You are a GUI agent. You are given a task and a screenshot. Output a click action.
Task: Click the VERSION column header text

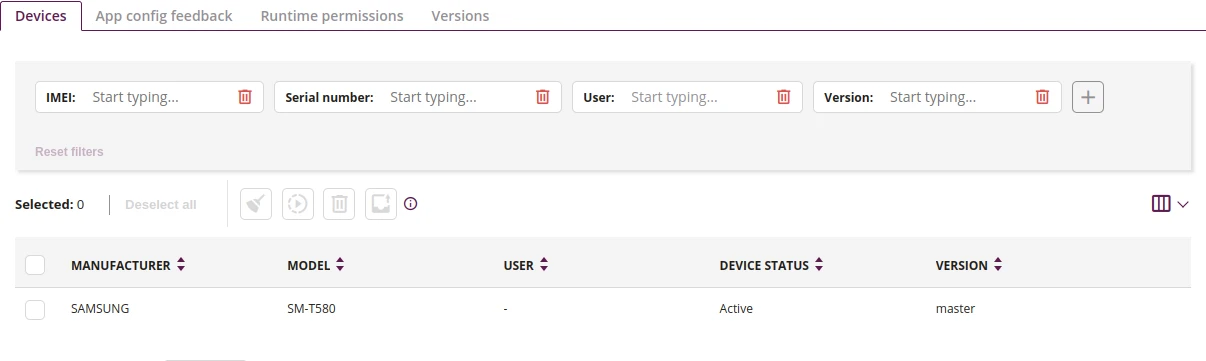click(962, 266)
